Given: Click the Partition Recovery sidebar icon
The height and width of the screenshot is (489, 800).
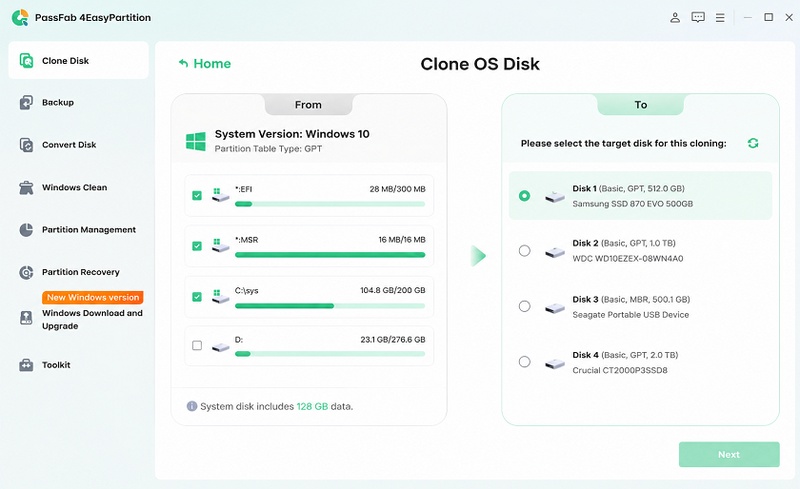Looking at the screenshot, I should pyautogui.click(x=26, y=272).
